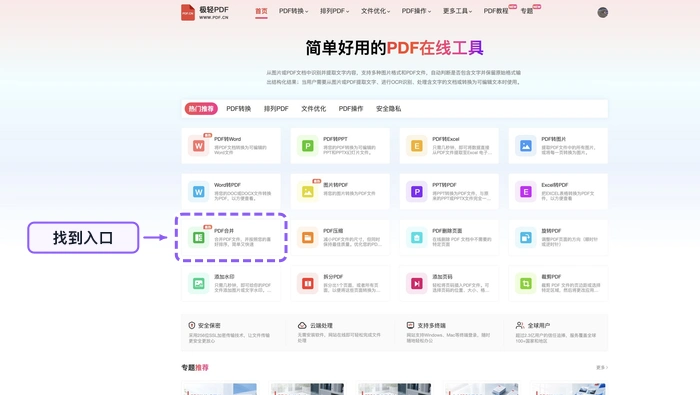The height and width of the screenshot is (395, 700).
Task: Click the Word转PDF card title
Action: tap(227, 185)
